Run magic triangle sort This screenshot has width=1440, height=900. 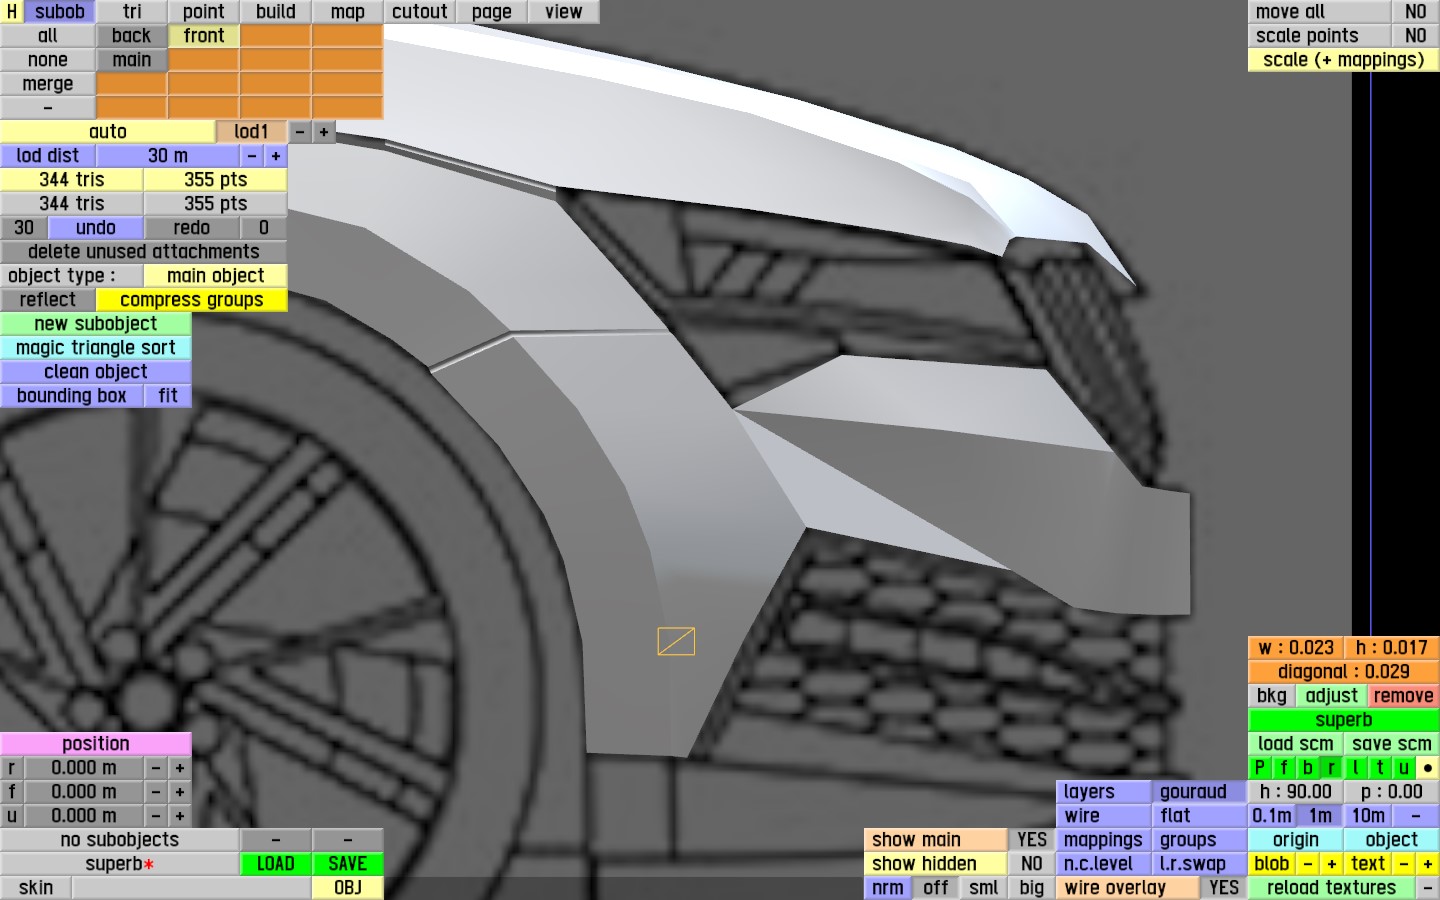click(96, 348)
